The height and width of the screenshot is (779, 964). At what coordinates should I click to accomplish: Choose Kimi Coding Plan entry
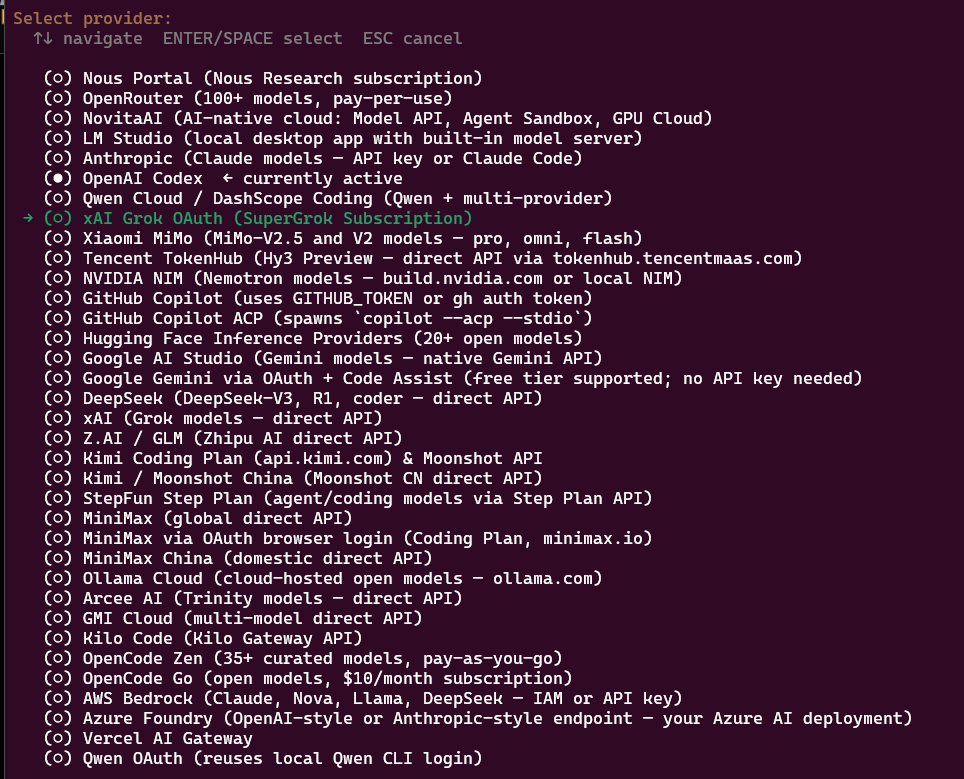293,458
